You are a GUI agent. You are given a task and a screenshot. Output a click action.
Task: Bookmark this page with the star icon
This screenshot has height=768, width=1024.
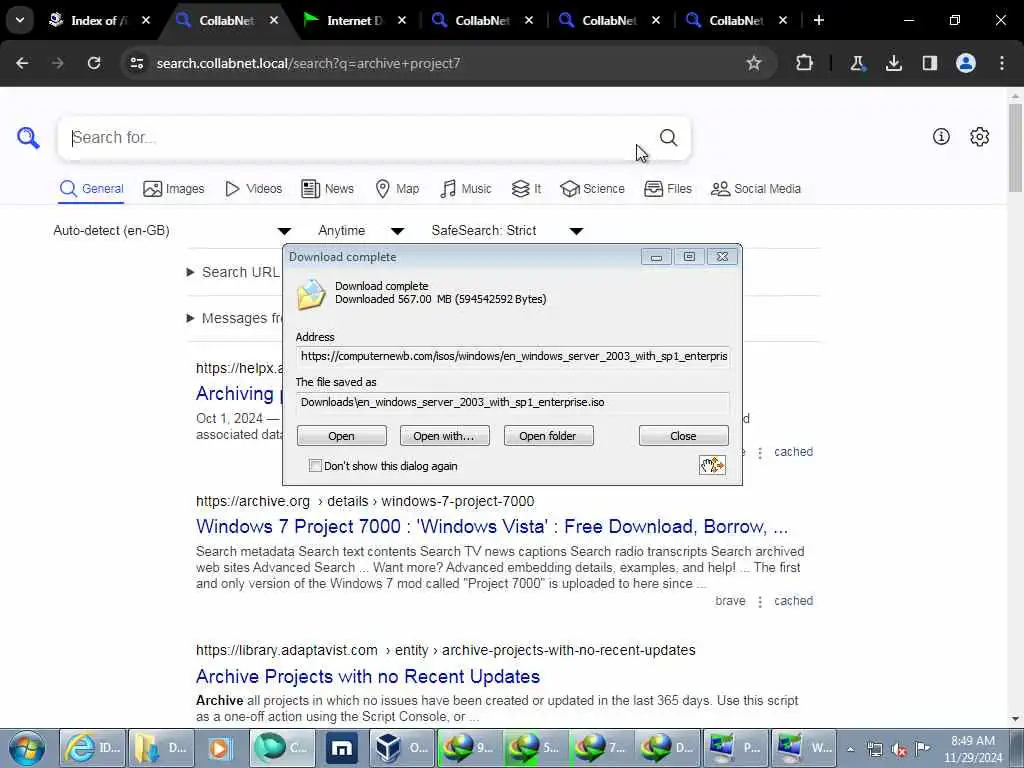pos(754,63)
